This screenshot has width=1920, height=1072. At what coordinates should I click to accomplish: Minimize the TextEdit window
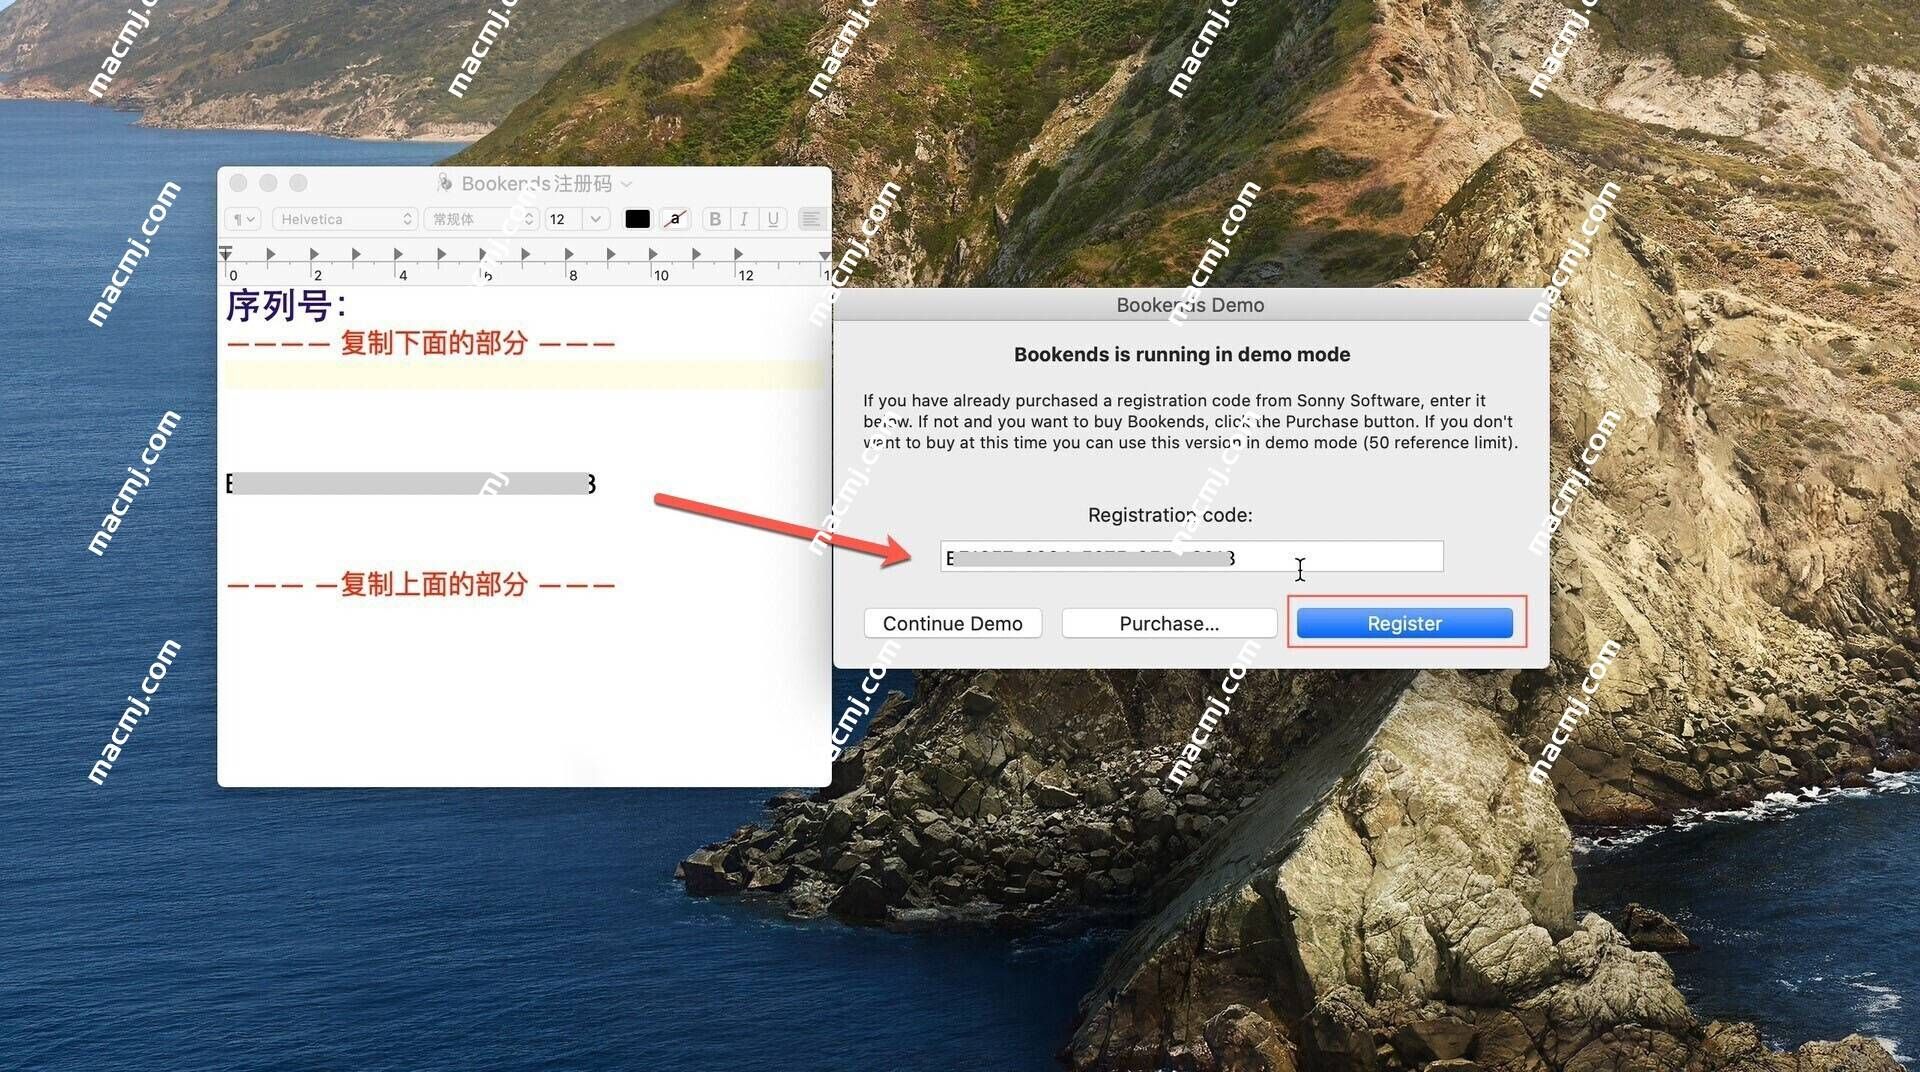click(x=268, y=183)
